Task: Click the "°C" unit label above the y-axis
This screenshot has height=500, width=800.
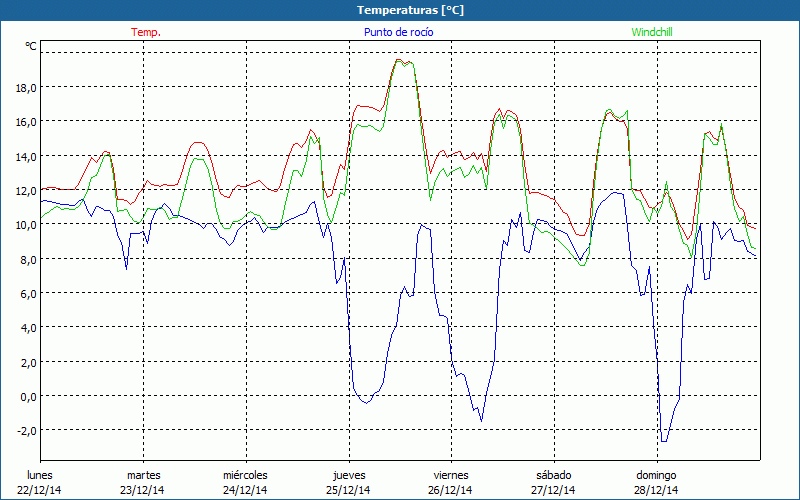Action: [31, 46]
